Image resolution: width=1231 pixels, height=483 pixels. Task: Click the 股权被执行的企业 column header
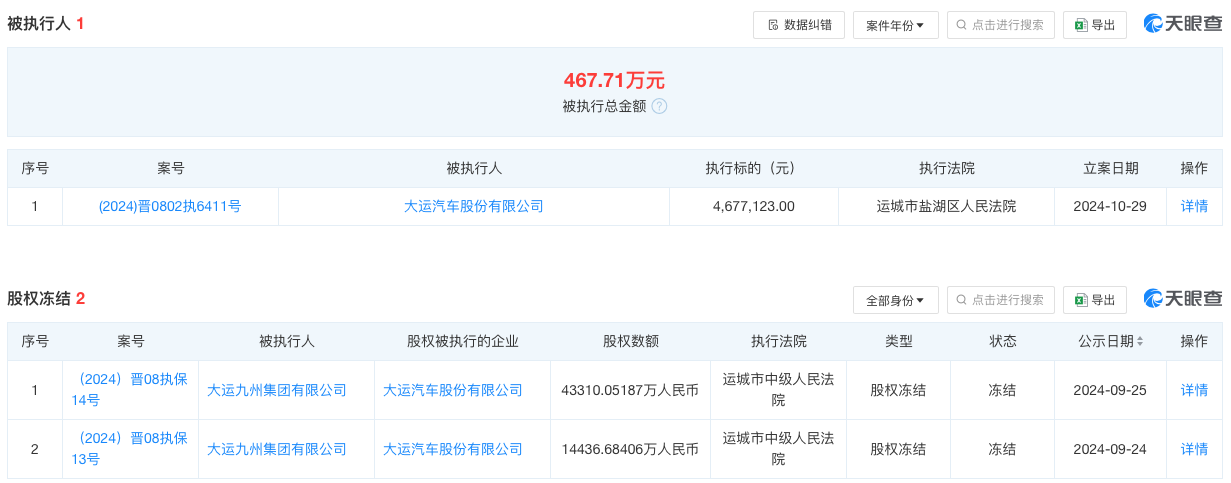click(x=463, y=342)
